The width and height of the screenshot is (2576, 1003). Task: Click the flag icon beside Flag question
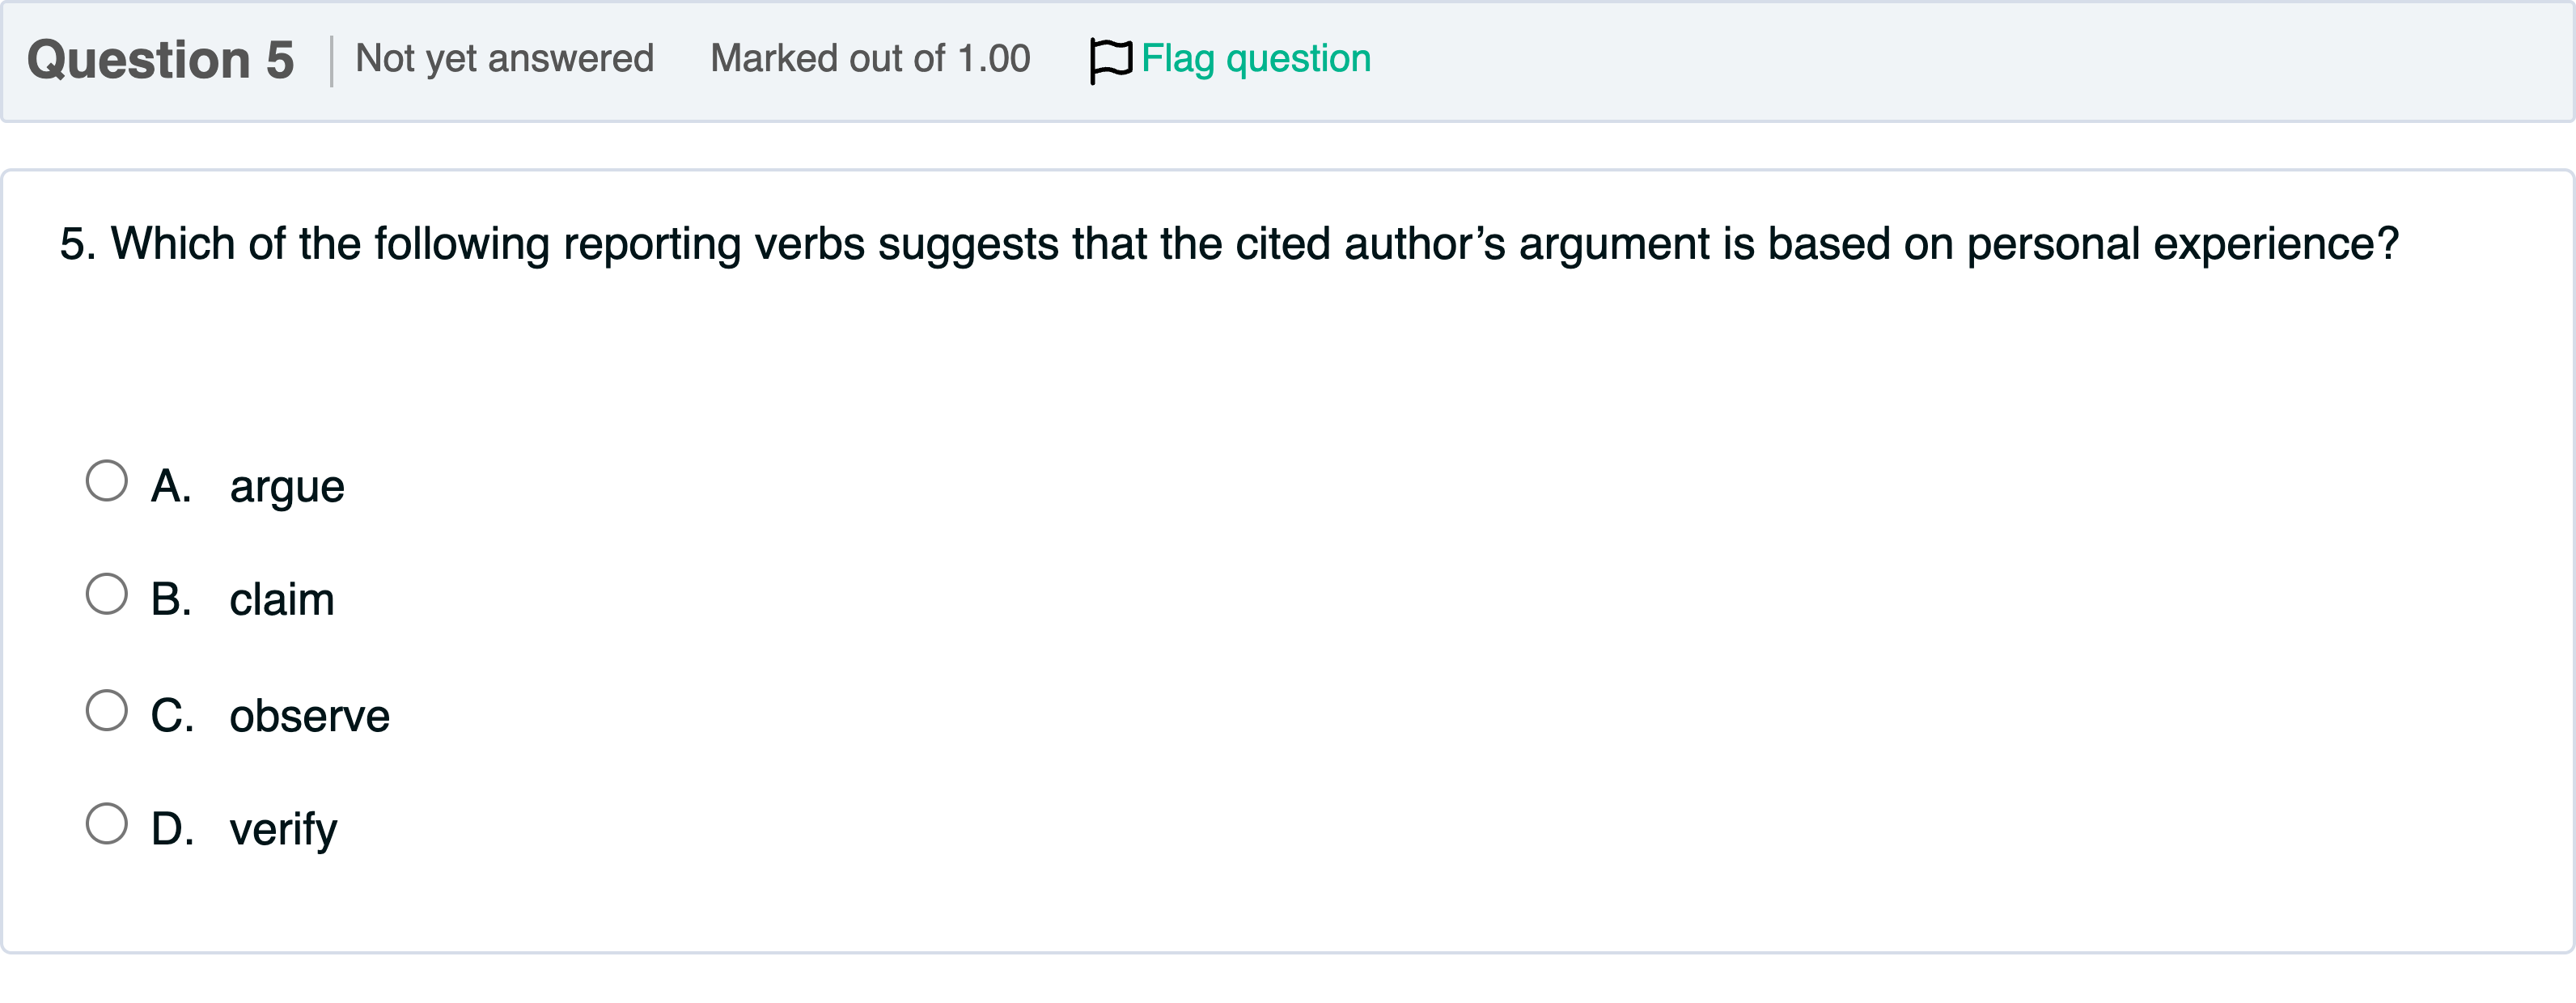pyautogui.click(x=1110, y=60)
